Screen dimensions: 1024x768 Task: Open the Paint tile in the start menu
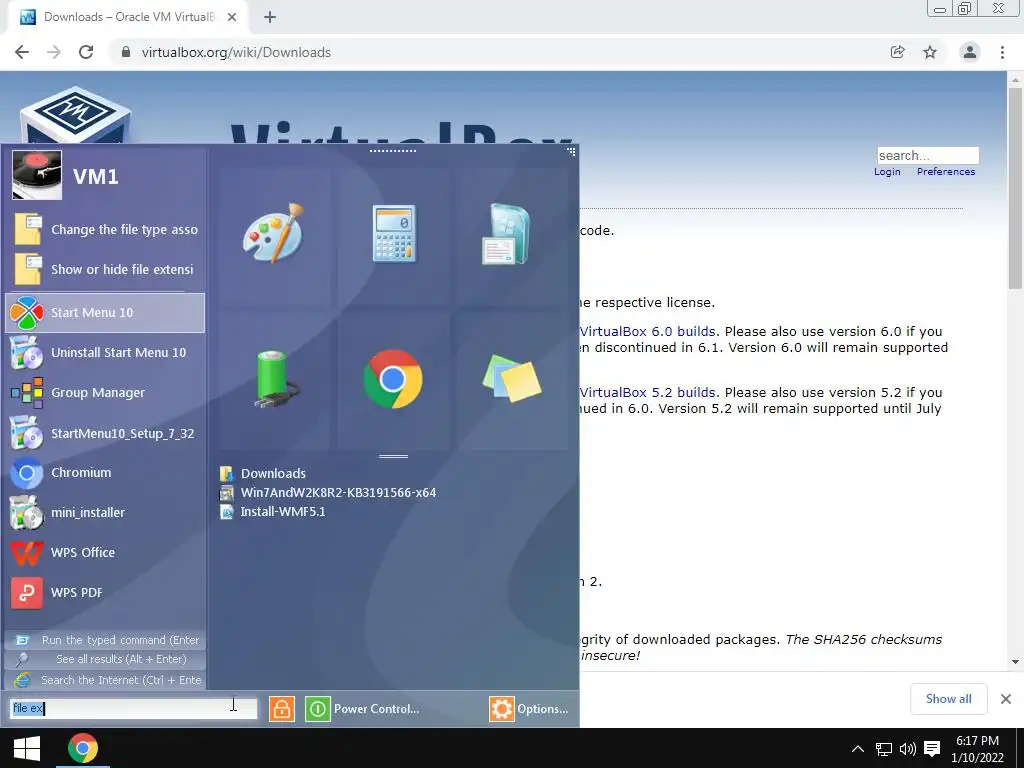click(274, 234)
